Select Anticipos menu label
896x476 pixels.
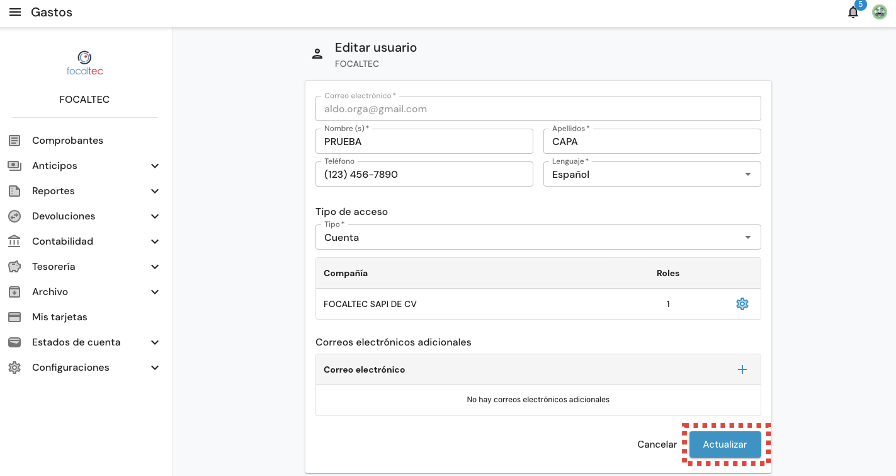[x=54, y=166]
